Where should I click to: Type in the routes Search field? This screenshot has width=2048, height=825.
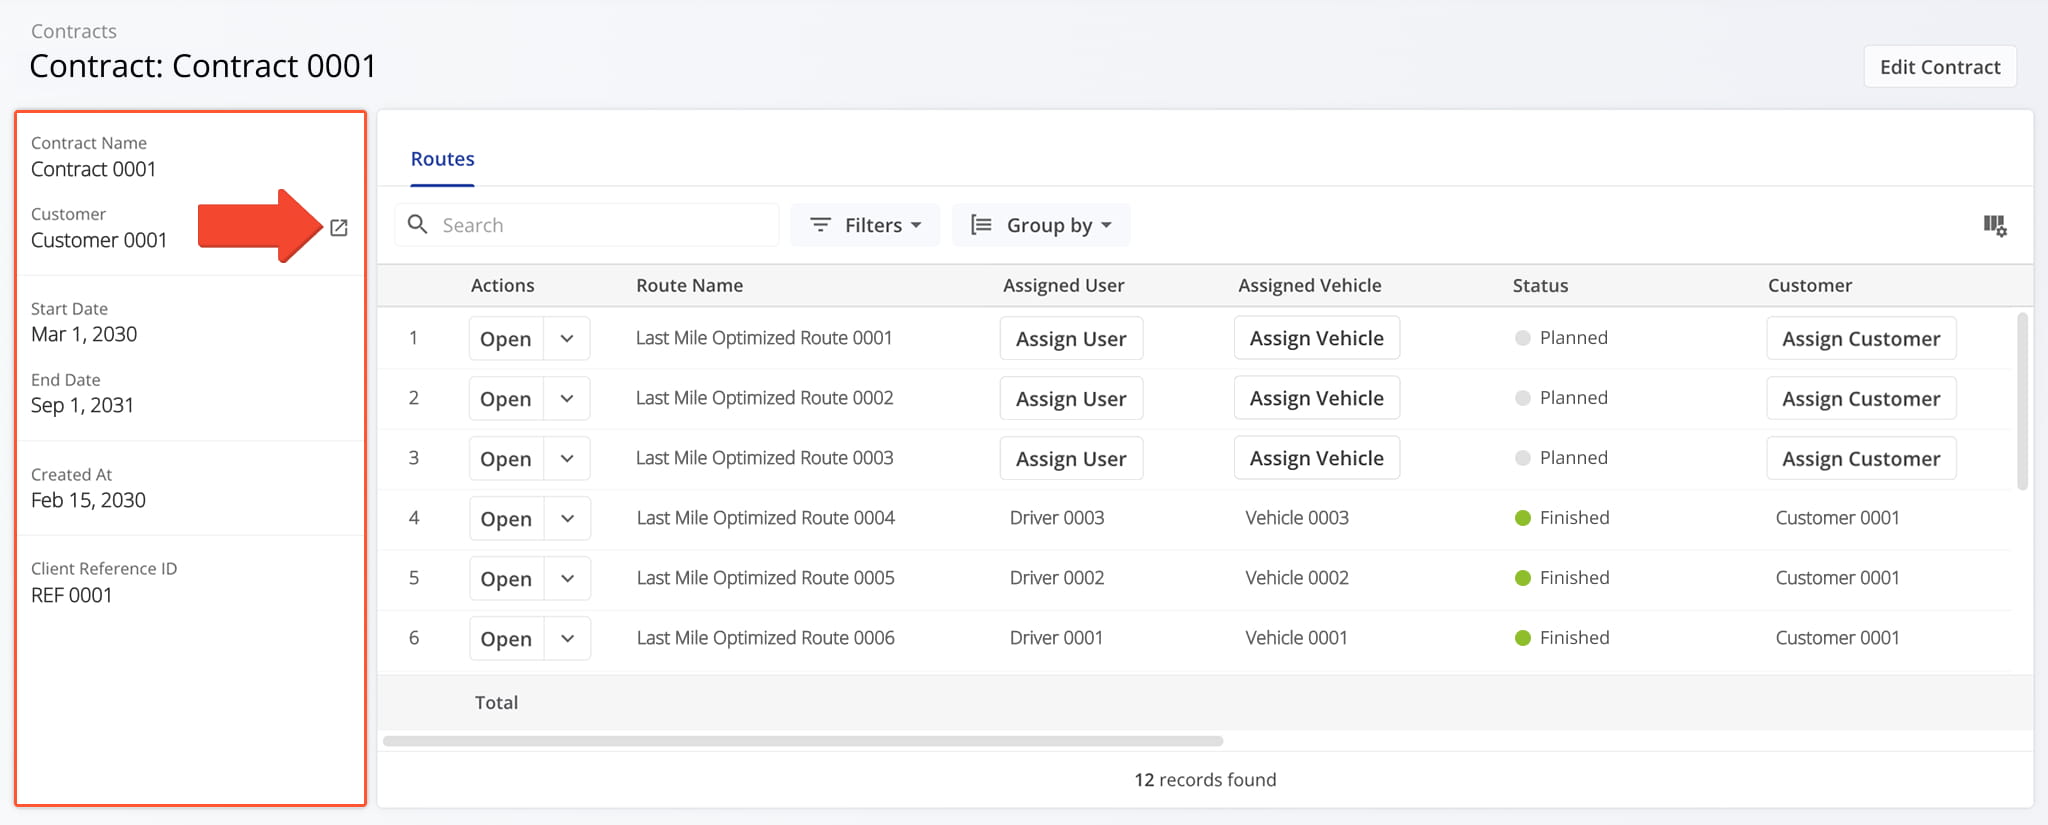coord(600,225)
